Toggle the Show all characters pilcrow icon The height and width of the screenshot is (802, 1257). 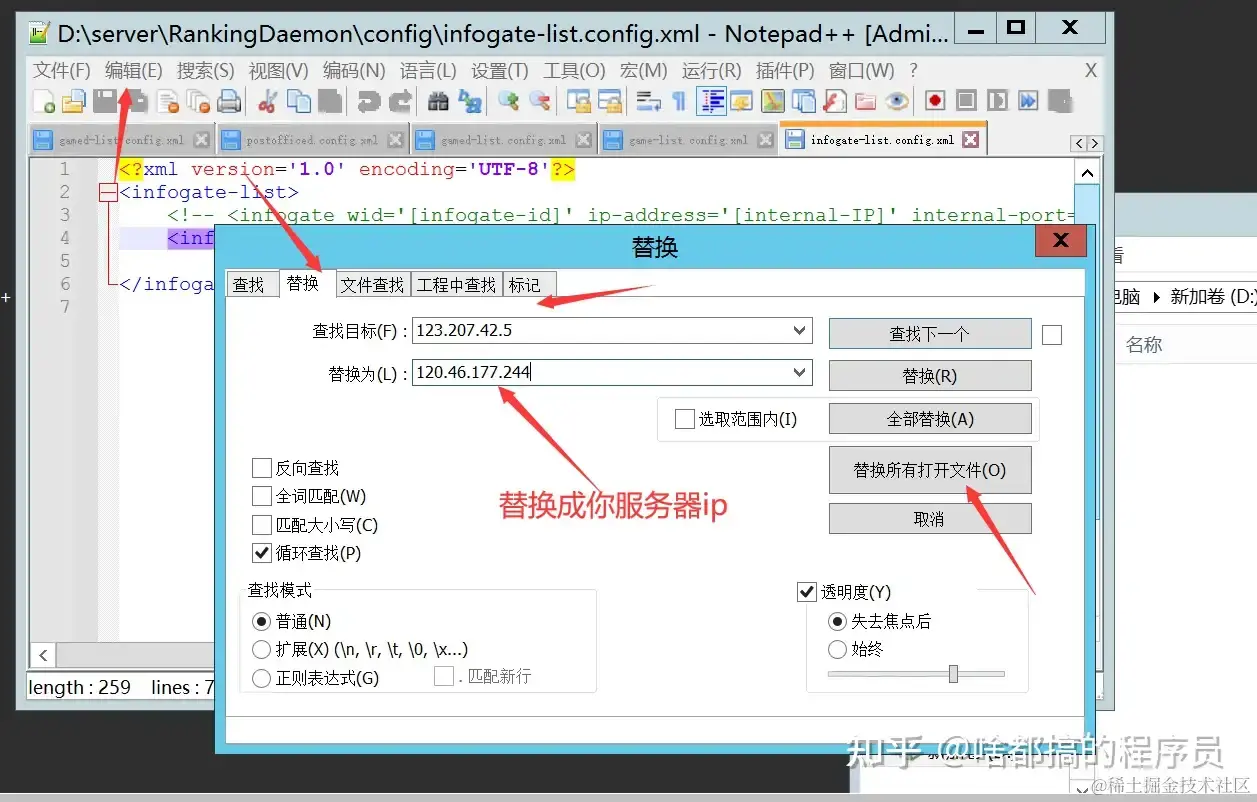tap(679, 101)
